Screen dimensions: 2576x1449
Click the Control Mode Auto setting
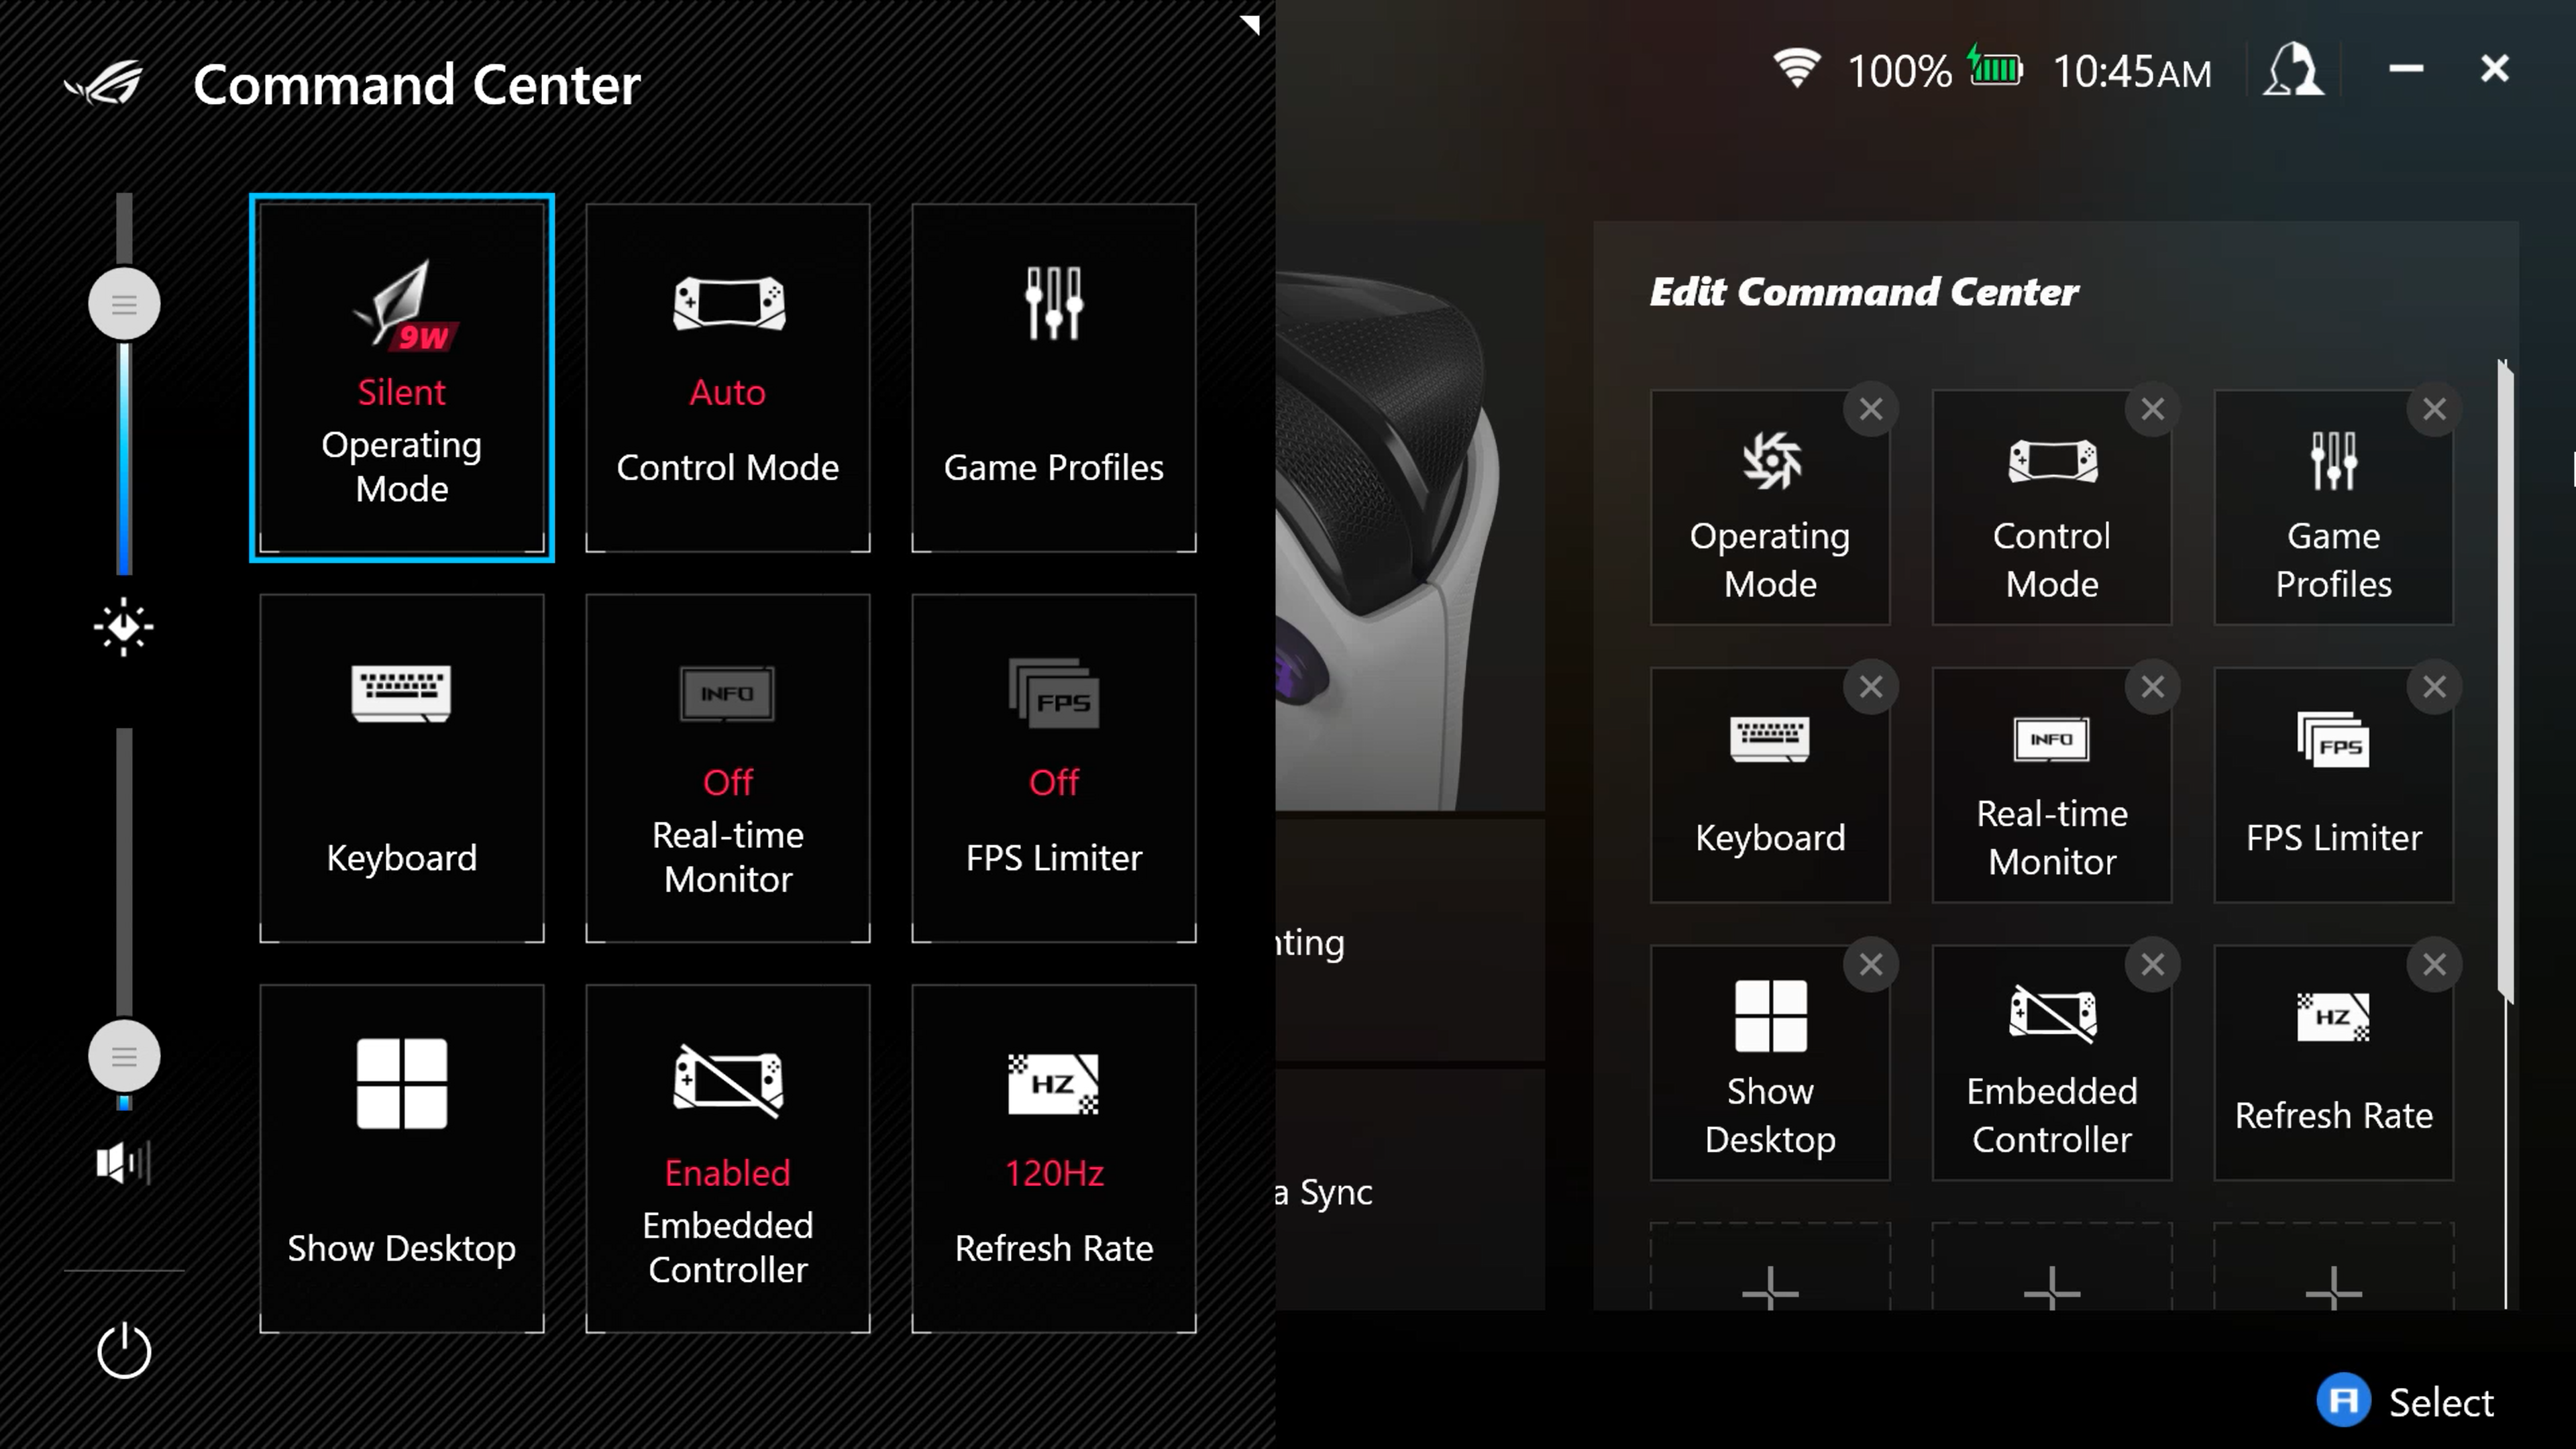(727, 378)
